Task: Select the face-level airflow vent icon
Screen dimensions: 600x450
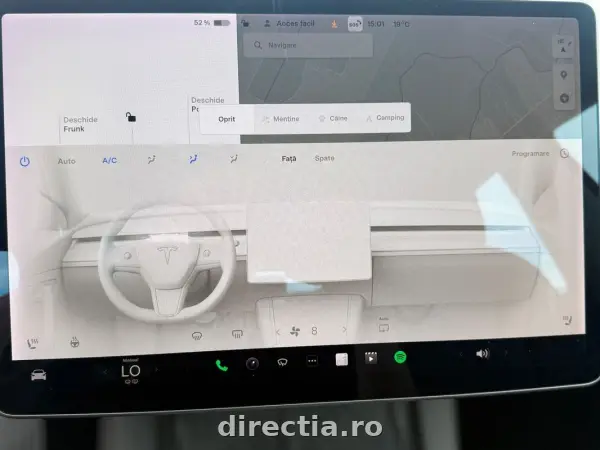Action: [193, 159]
